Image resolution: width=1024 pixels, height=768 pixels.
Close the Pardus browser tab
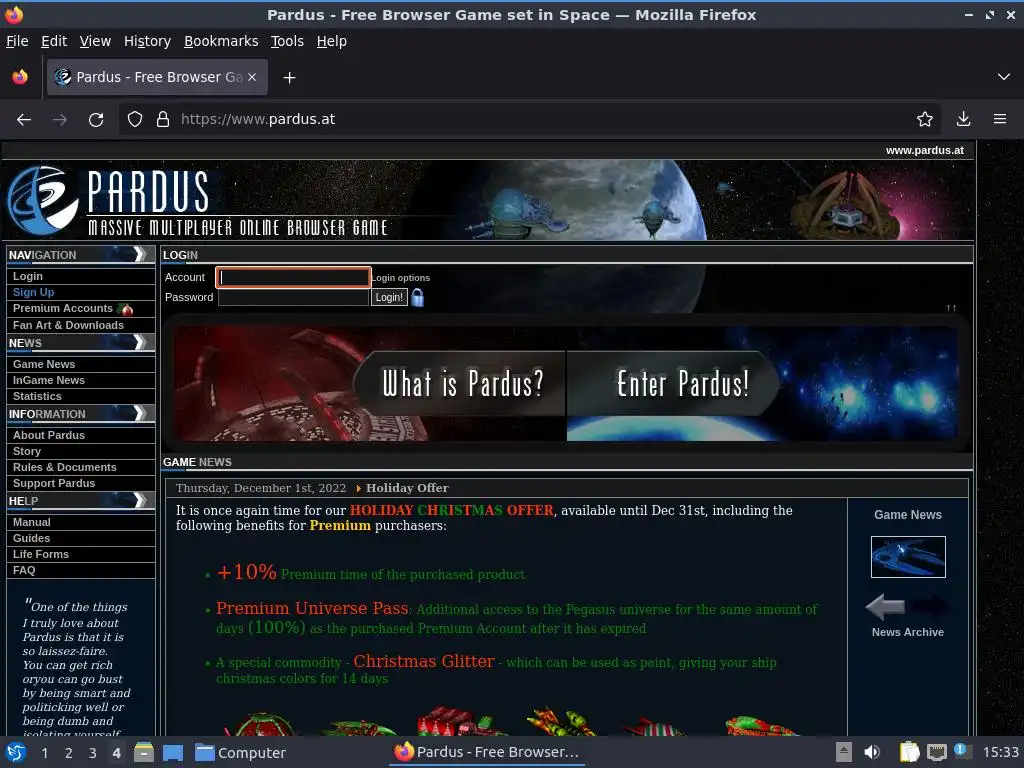[252, 77]
